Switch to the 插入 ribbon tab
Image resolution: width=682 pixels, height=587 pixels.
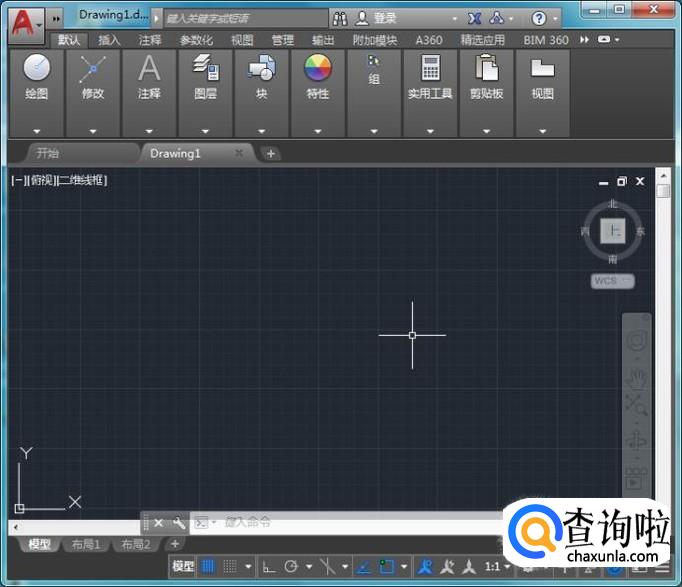click(x=109, y=40)
